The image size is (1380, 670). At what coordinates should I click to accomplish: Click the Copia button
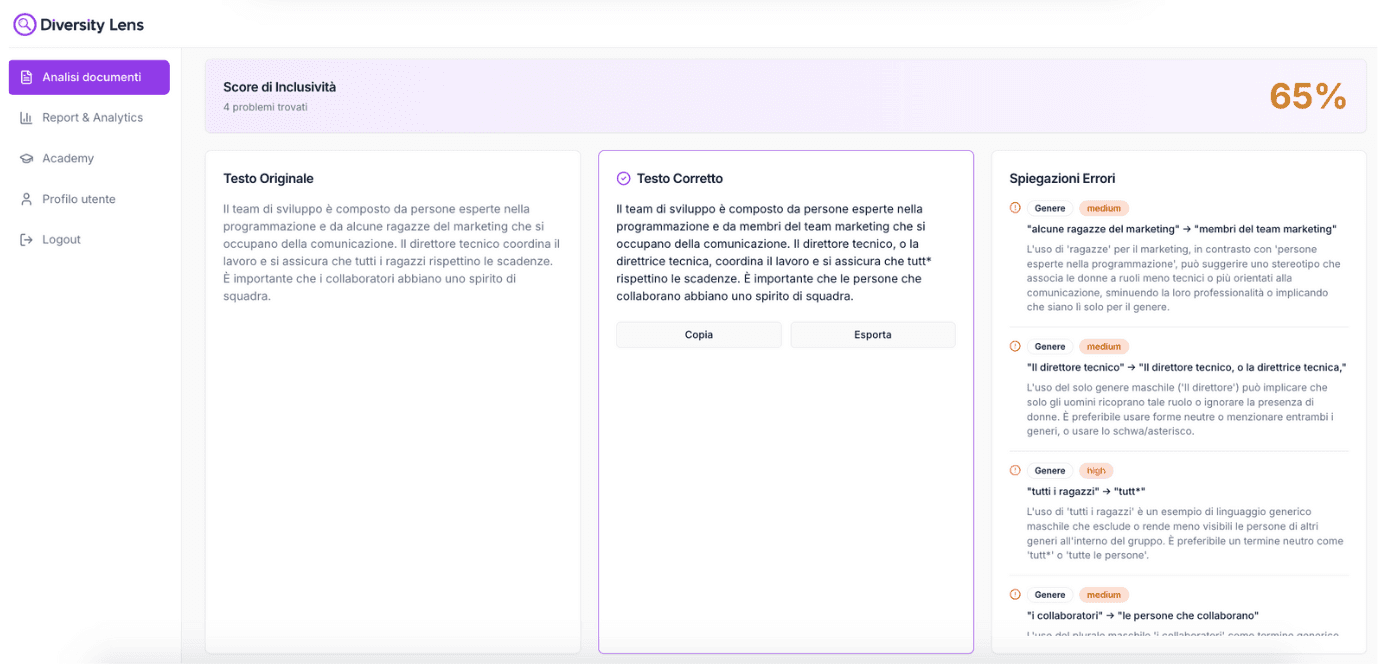[699, 335]
